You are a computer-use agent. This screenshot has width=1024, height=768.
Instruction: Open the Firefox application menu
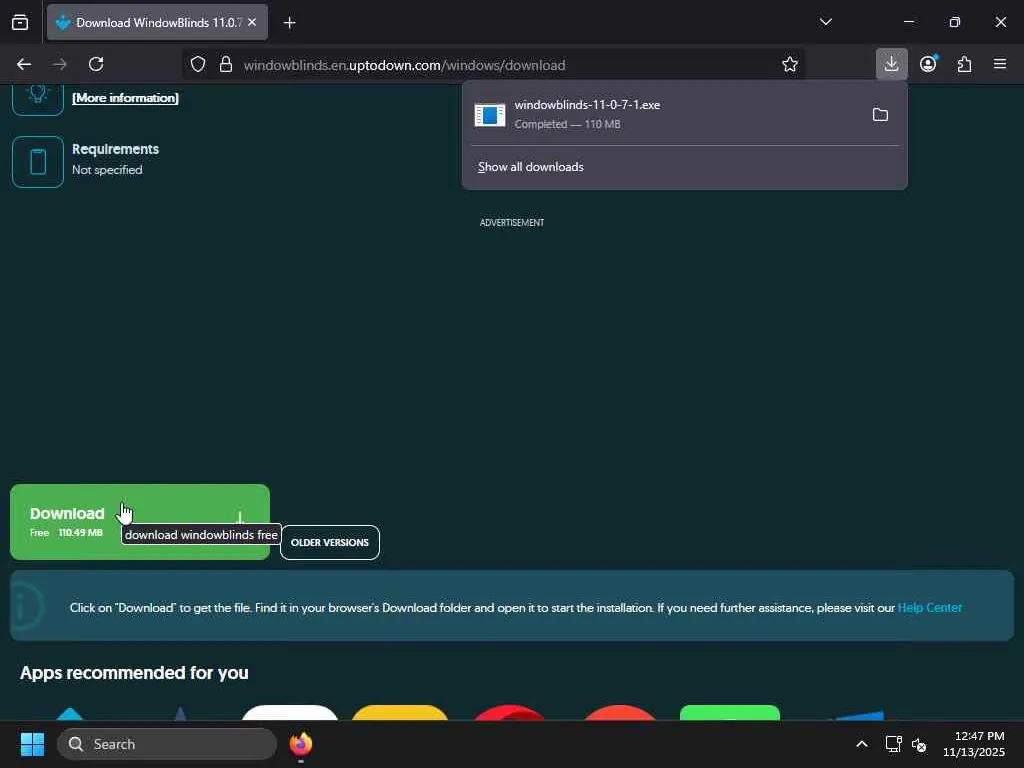tap(1000, 64)
